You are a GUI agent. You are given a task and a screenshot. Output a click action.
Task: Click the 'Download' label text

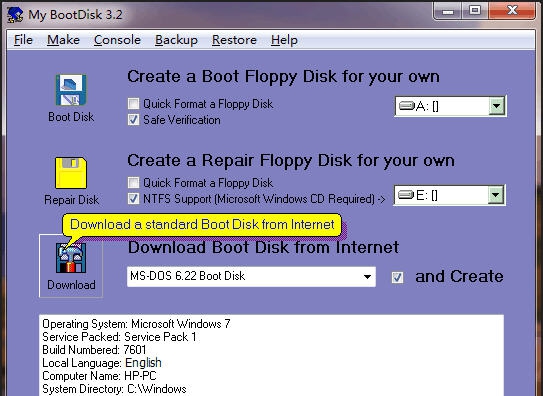(71, 285)
